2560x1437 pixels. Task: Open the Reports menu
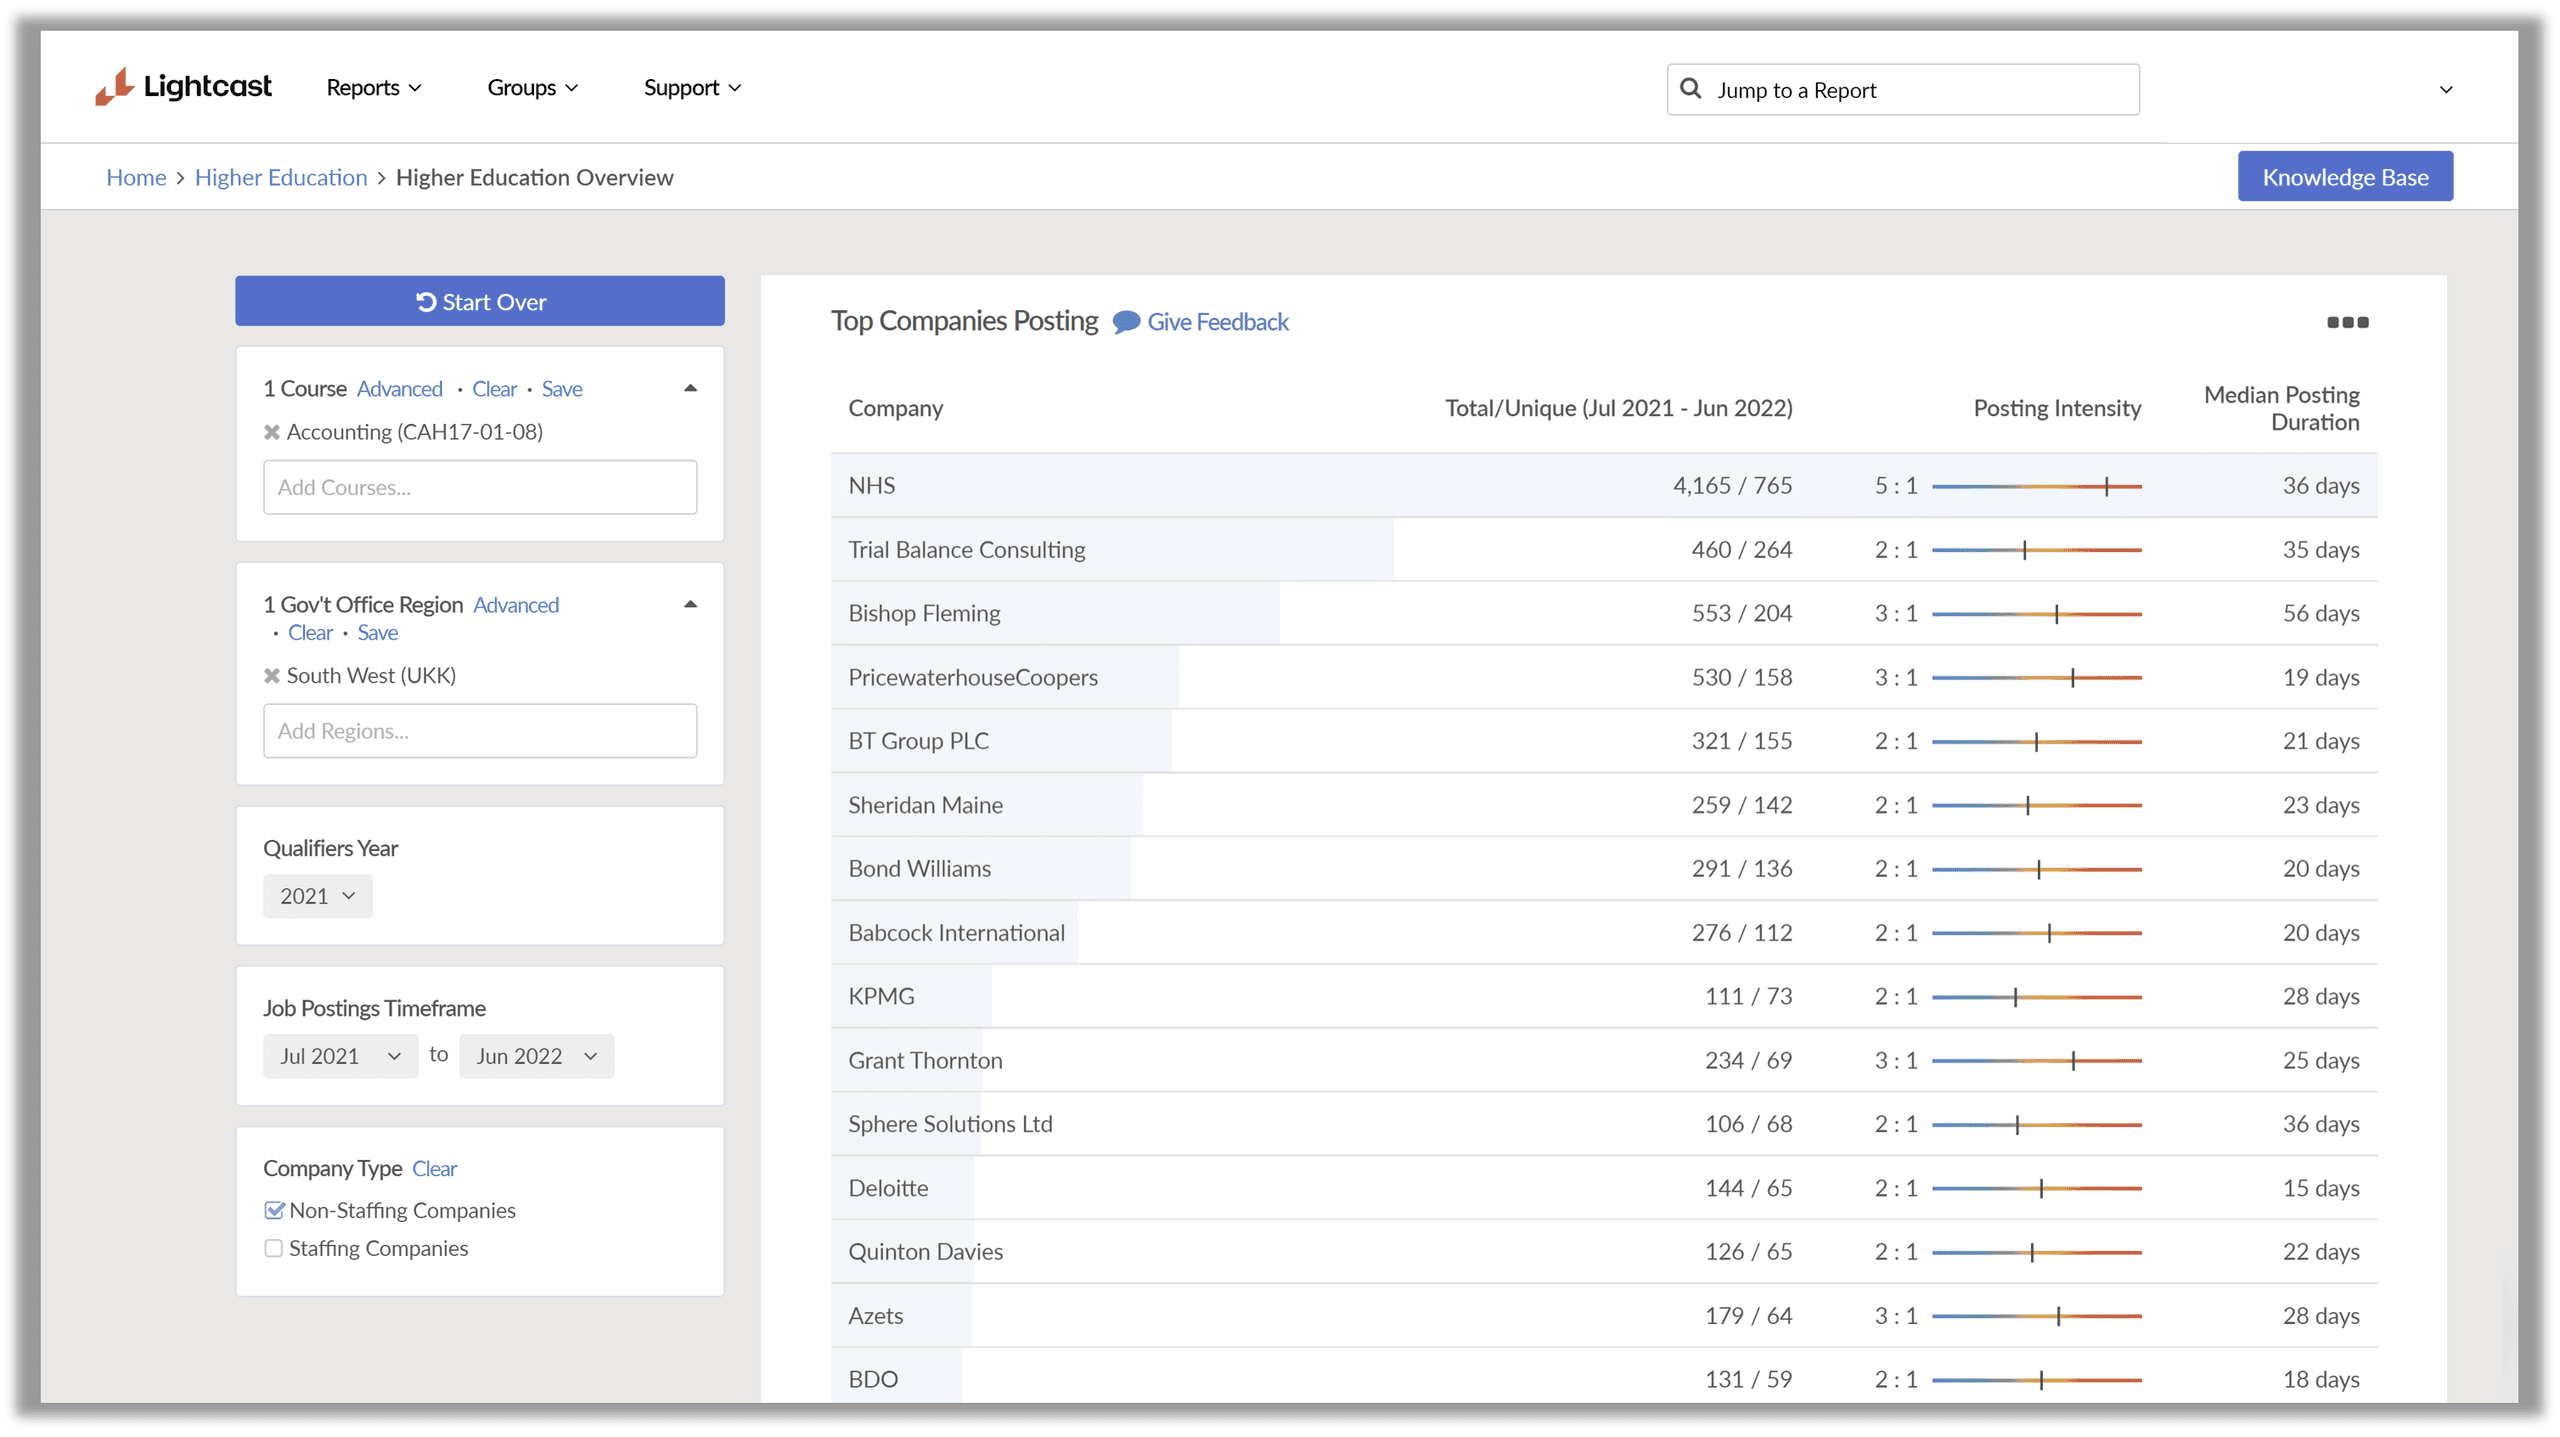coord(373,88)
